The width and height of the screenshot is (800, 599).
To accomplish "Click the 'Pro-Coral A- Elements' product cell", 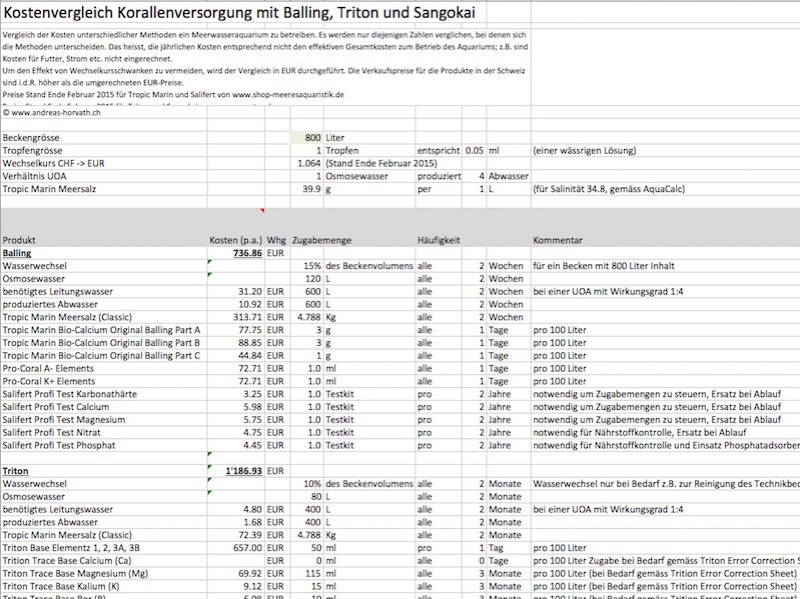I will (48, 368).
